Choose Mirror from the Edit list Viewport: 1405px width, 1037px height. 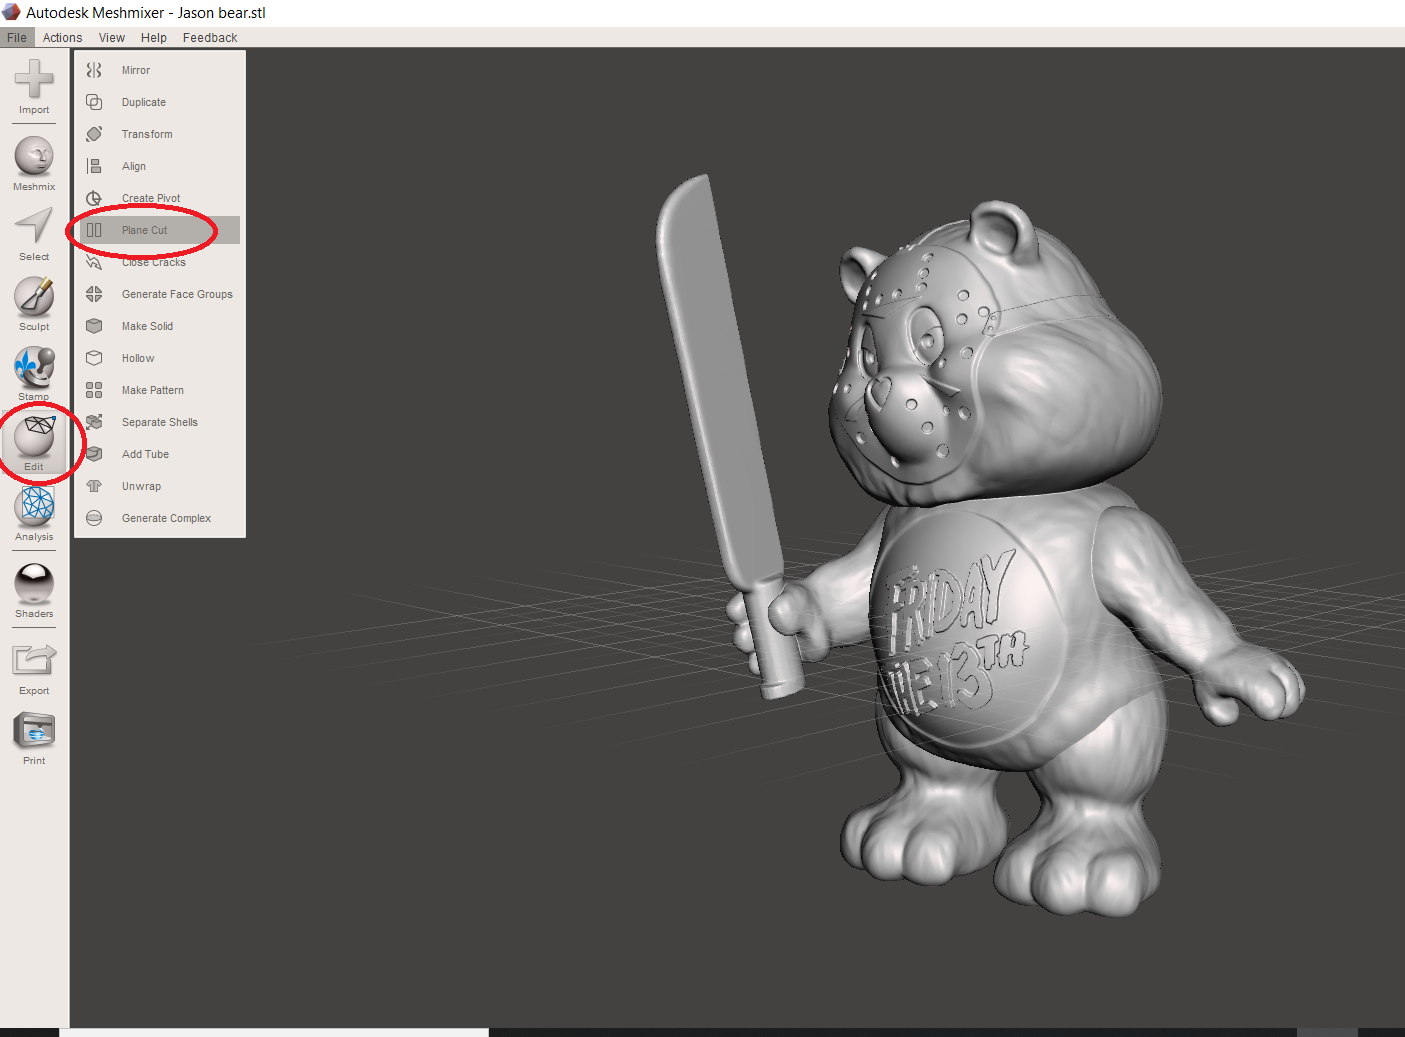tap(160, 70)
